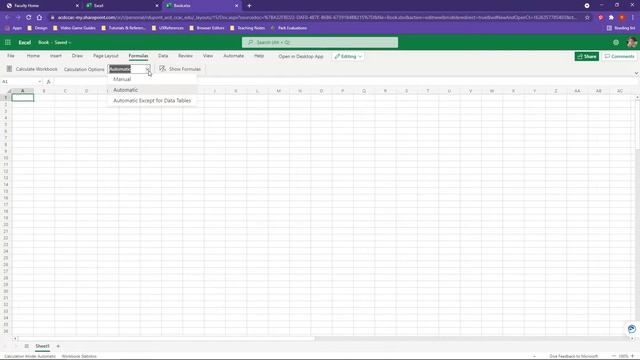Switch to the Page Layout ribbon tab

(106, 56)
